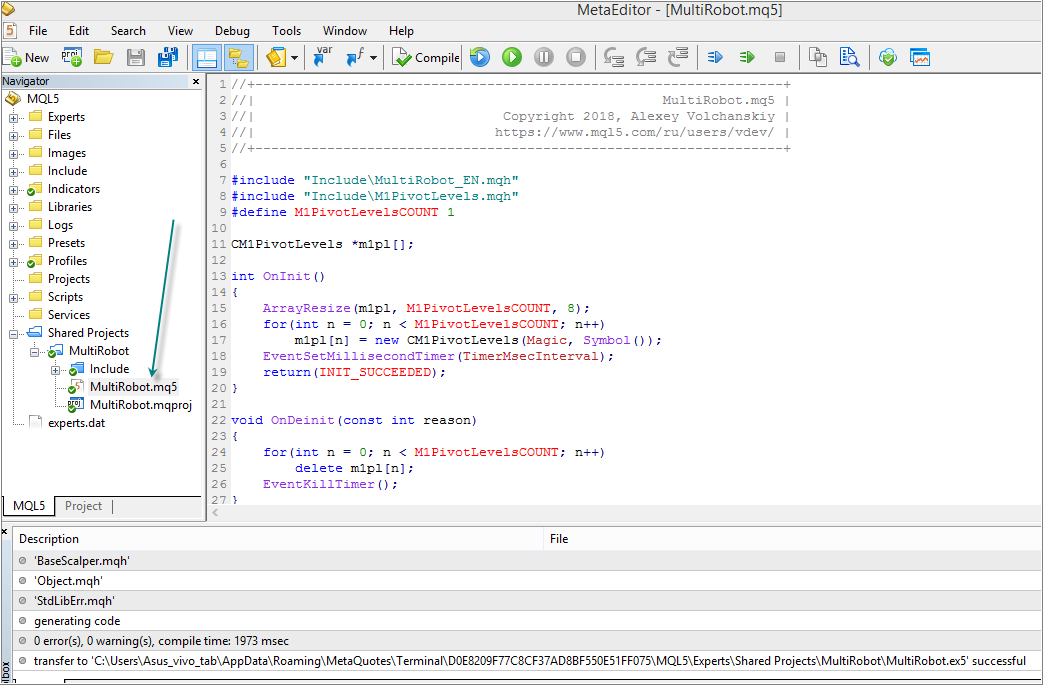Expand the top-level Include folder

pyautogui.click(x=13, y=172)
